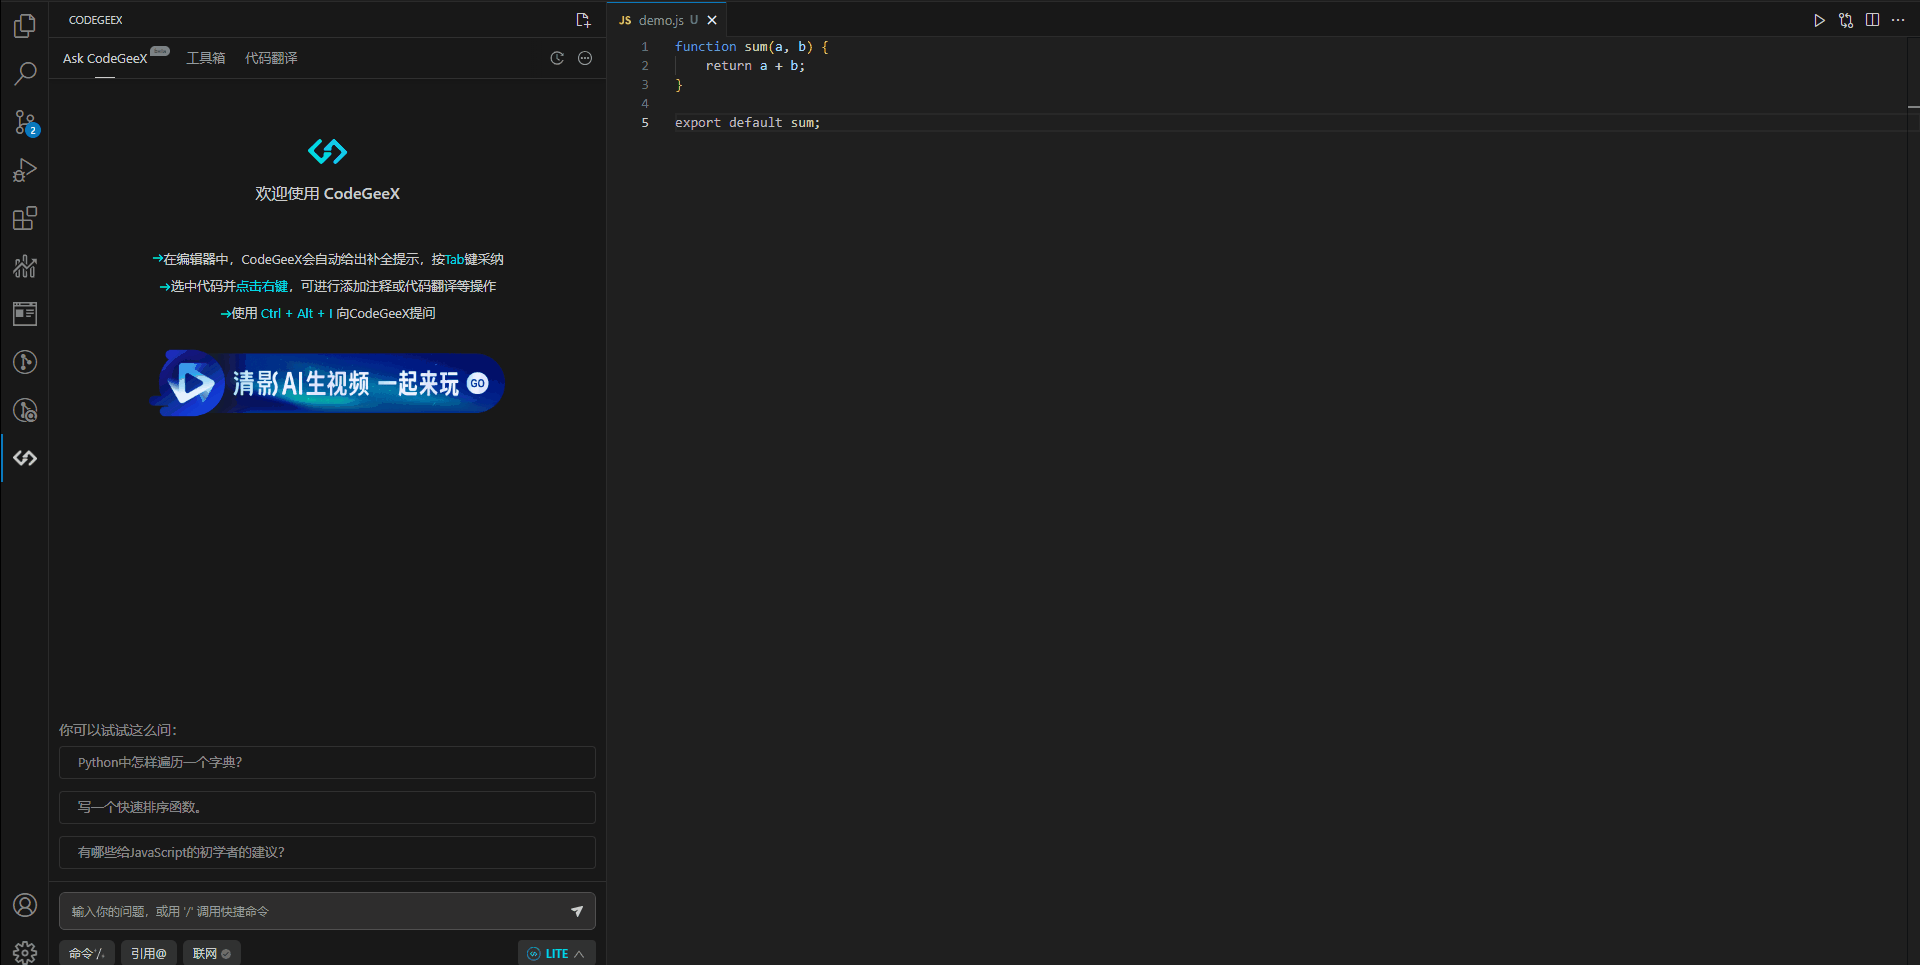Open the Search view in the activity bar
This screenshot has width=1920, height=965.
25,74
